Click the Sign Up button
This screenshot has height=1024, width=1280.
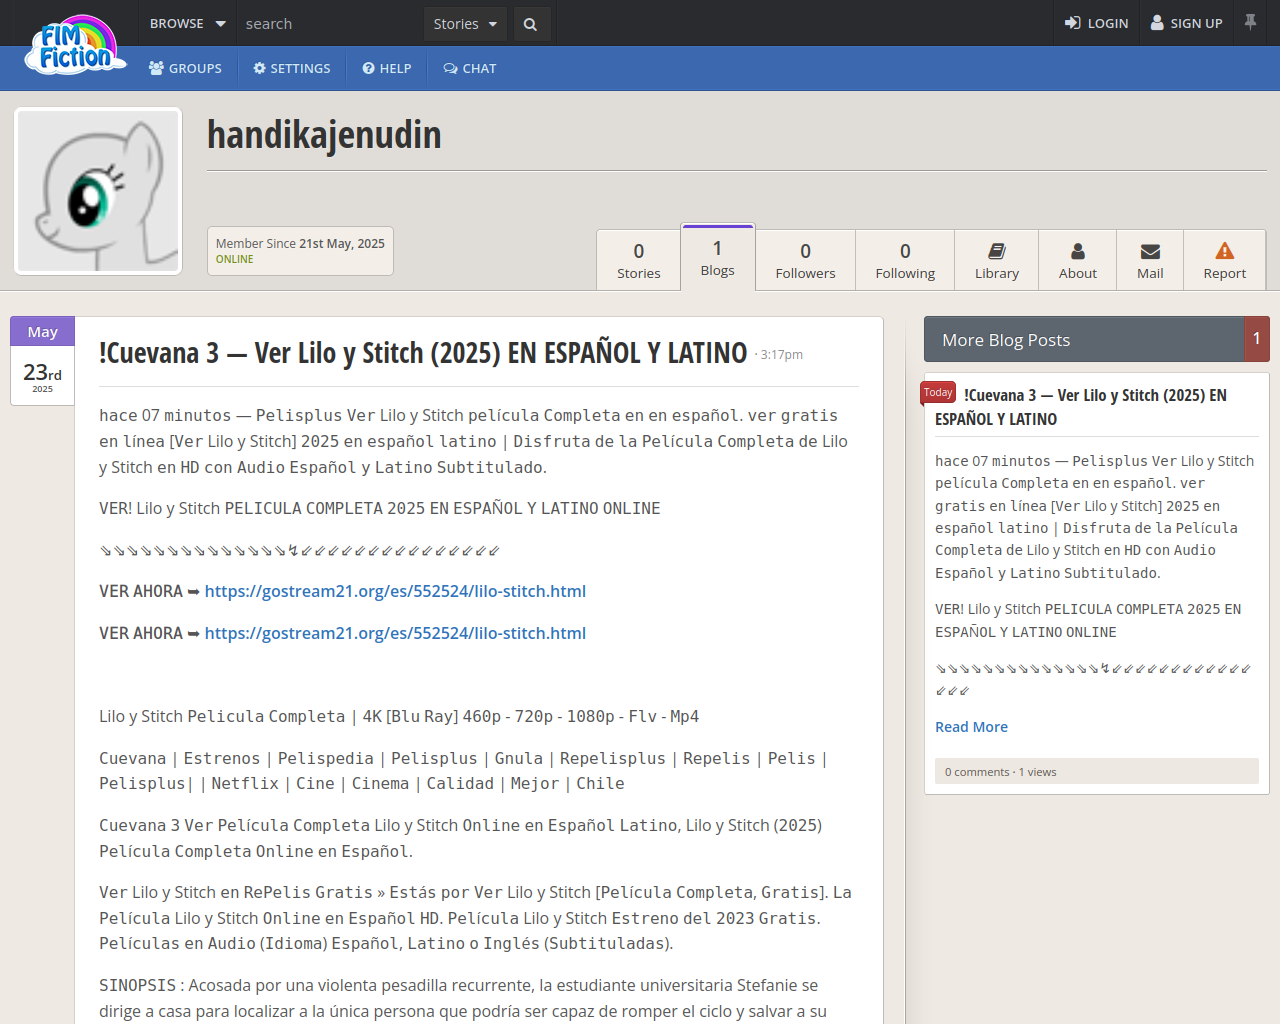tap(1186, 23)
